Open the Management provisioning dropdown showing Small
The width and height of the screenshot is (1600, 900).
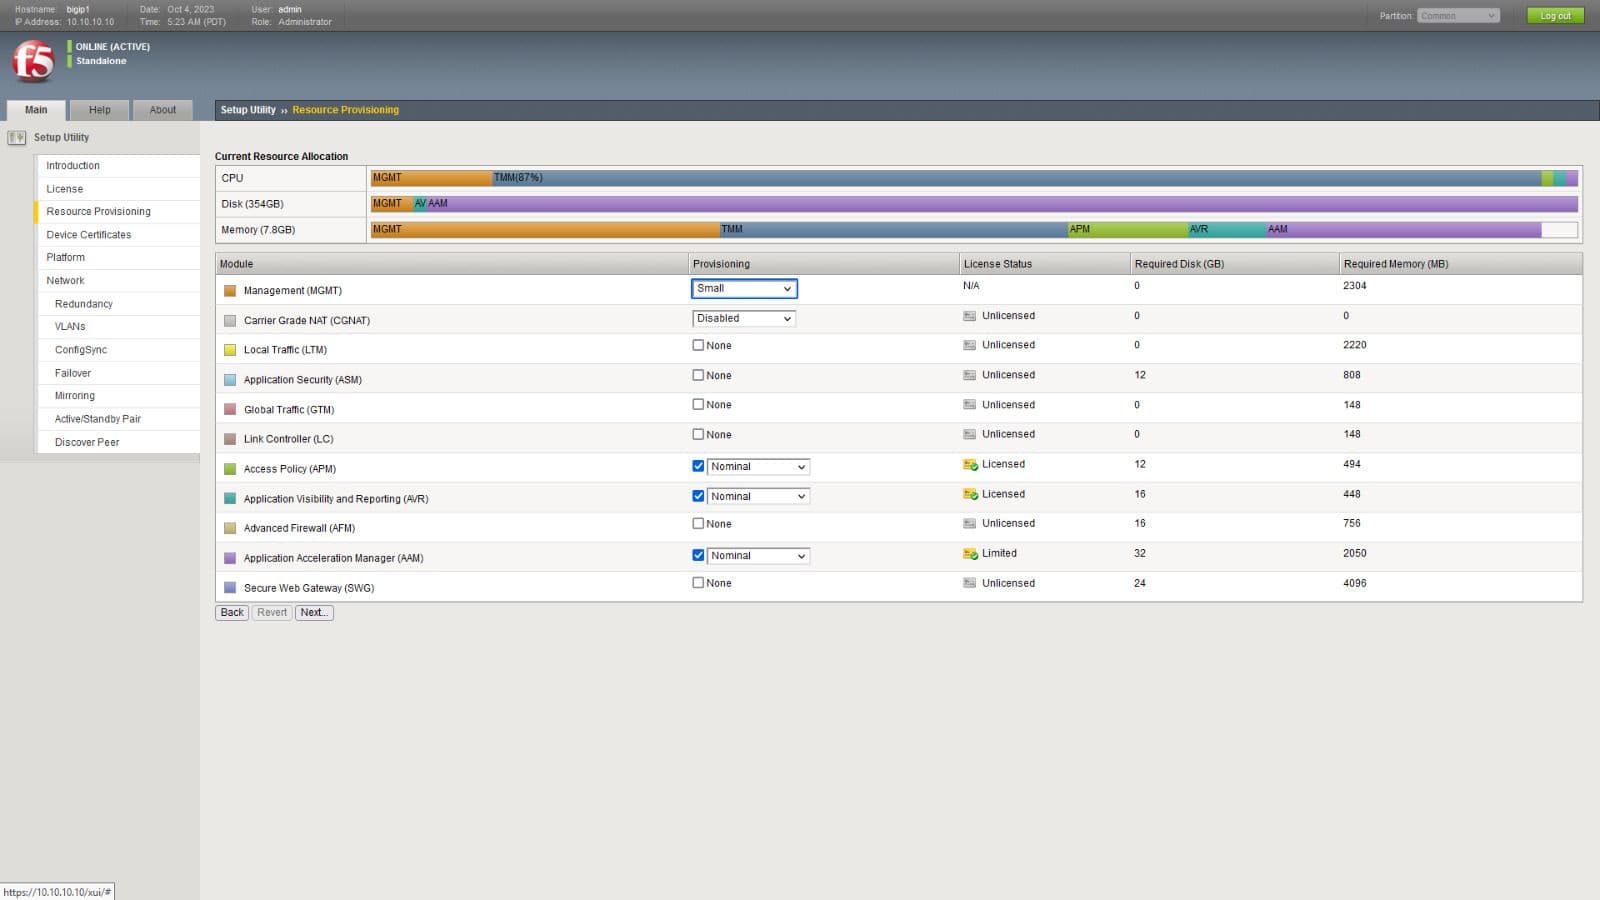point(744,288)
